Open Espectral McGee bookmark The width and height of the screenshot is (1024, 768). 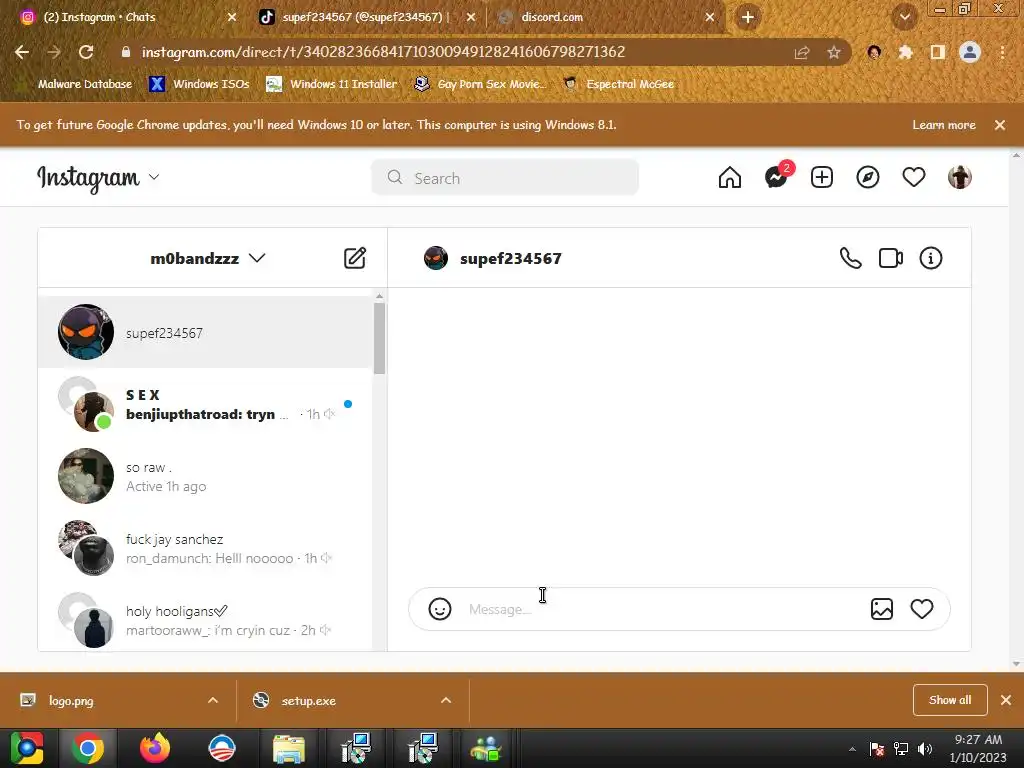(619, 84)
